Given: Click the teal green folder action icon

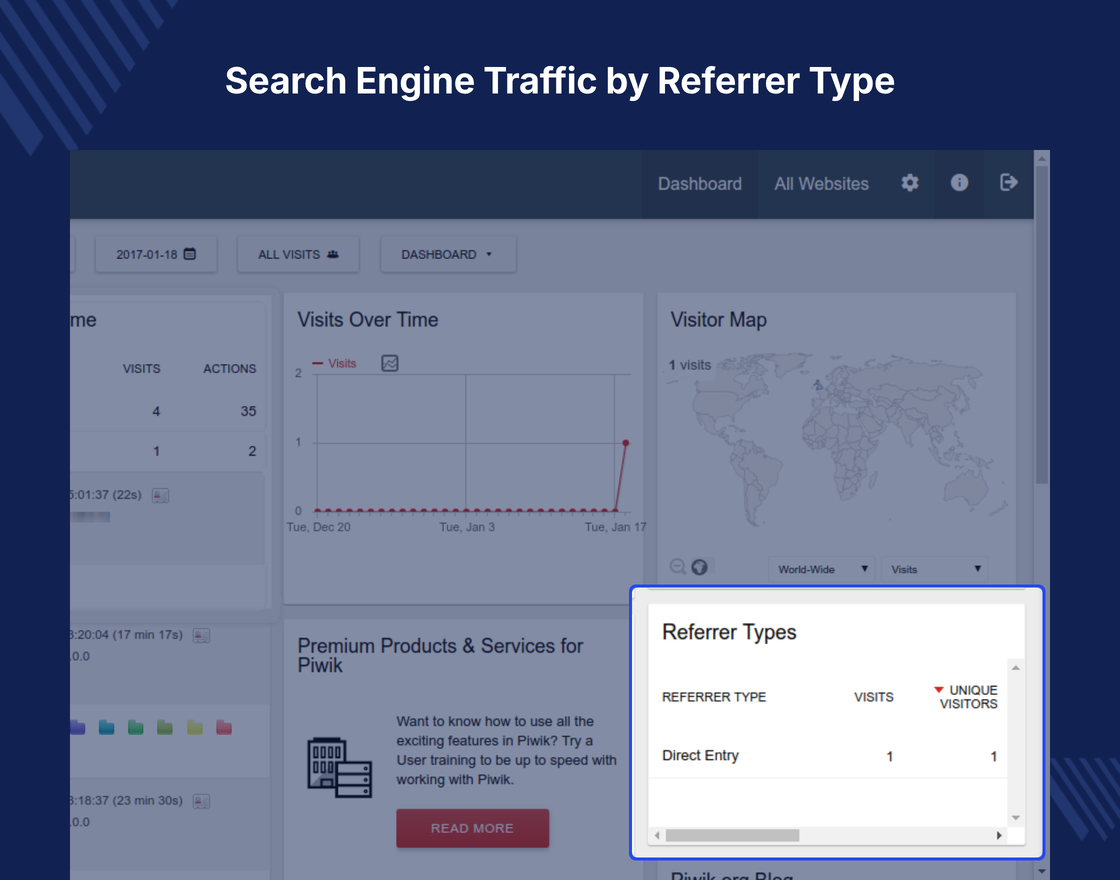Looking at the screenshot, I should pyautogui.click(x=136, y=727).
